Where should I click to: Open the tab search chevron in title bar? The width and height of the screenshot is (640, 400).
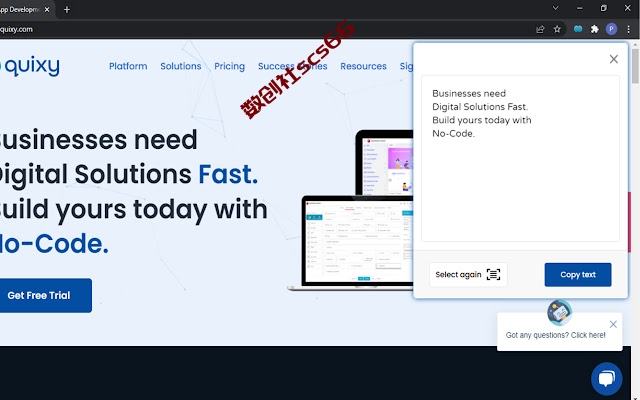pos(556,8)
